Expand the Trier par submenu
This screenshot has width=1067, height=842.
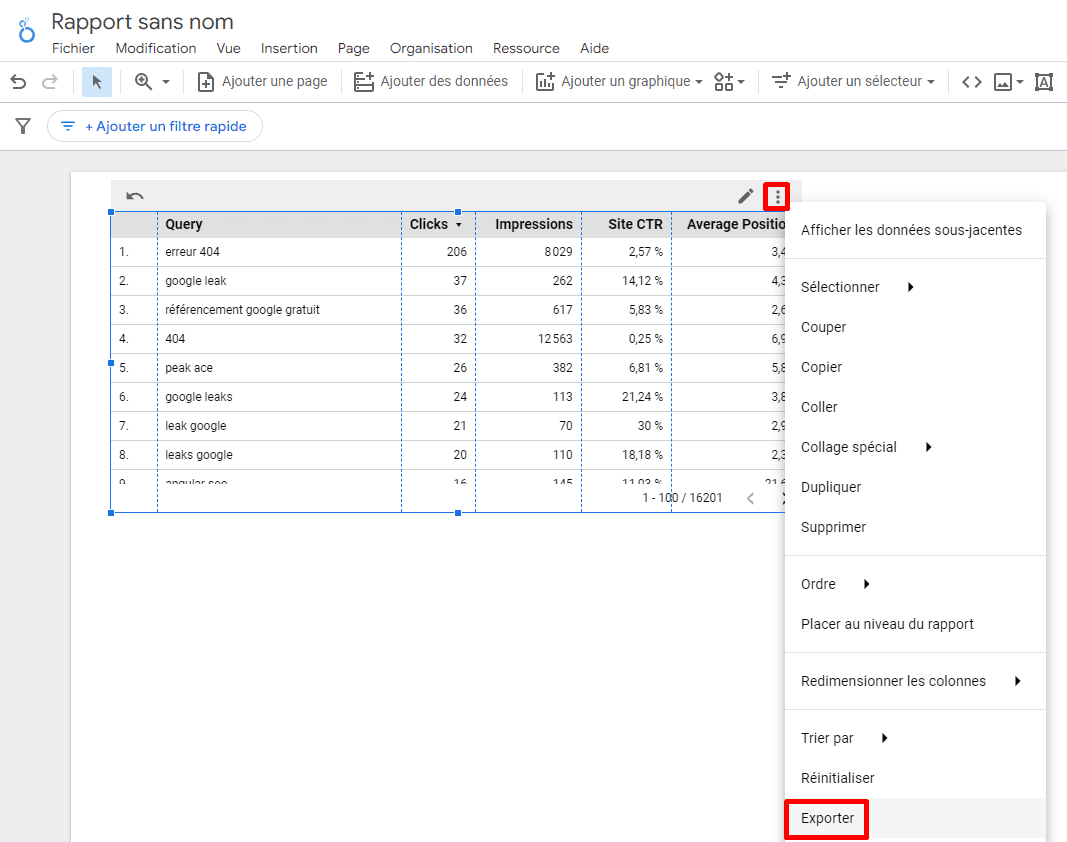(915, 739)
